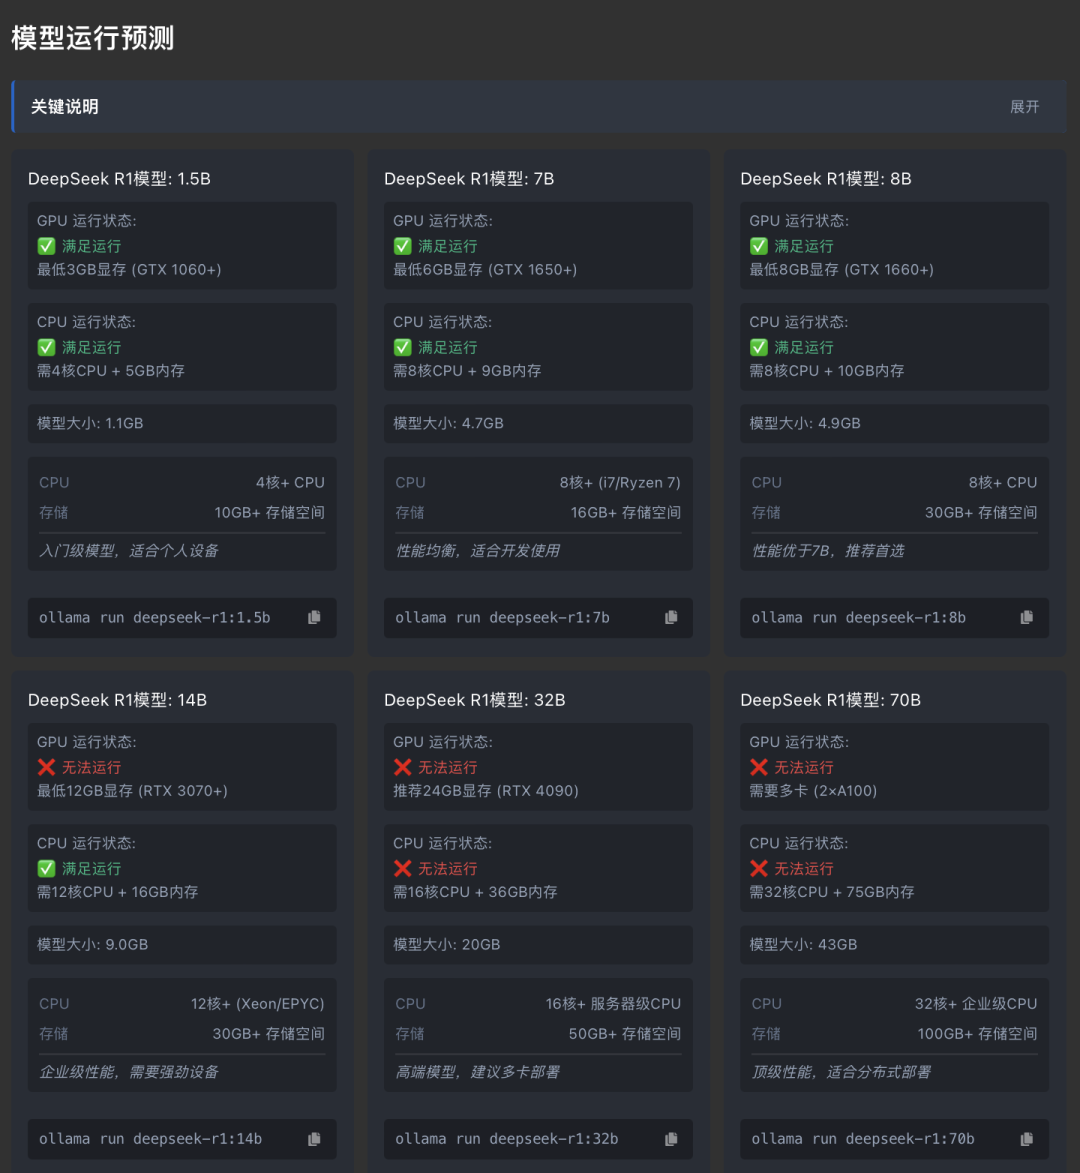Click the 'DeepSeek R1模型: 32B' card title
This screenshot has height=1173, width=1080.
pos(475,700)
